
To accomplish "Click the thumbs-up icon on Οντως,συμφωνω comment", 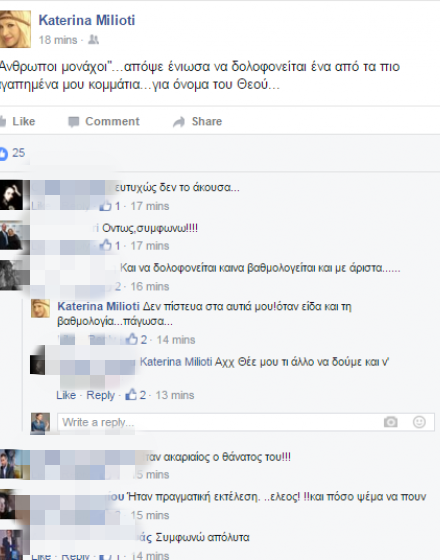I will tap(105, 245).
